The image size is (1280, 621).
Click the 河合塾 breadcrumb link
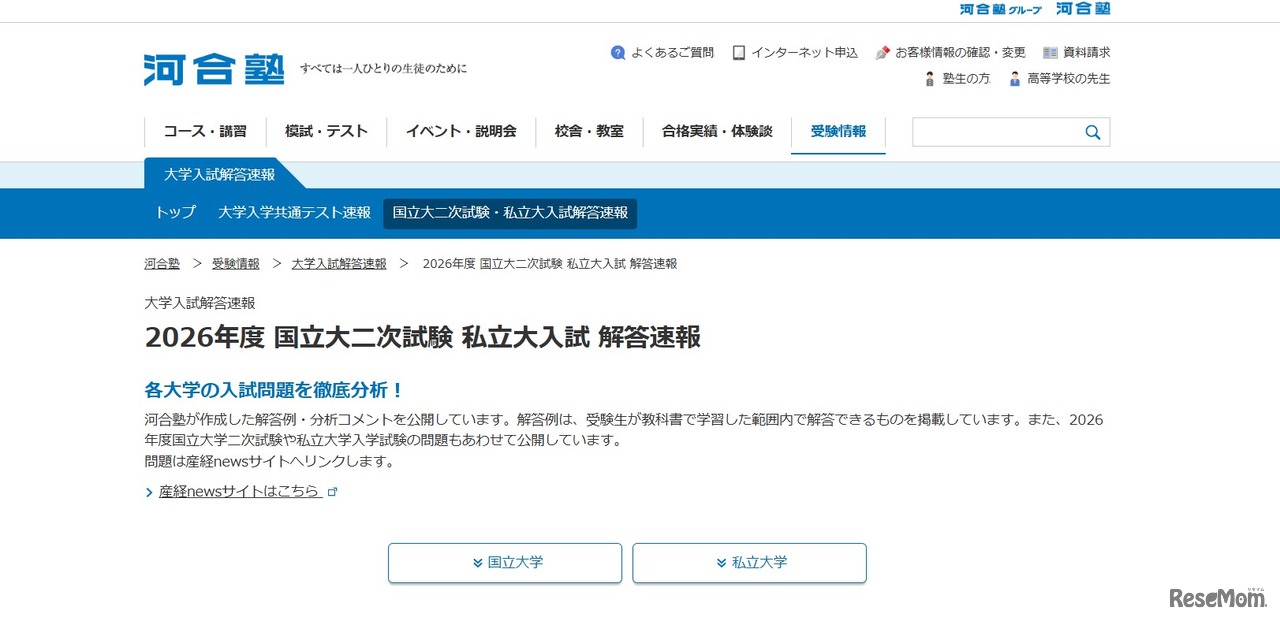[x=161, y=263]
